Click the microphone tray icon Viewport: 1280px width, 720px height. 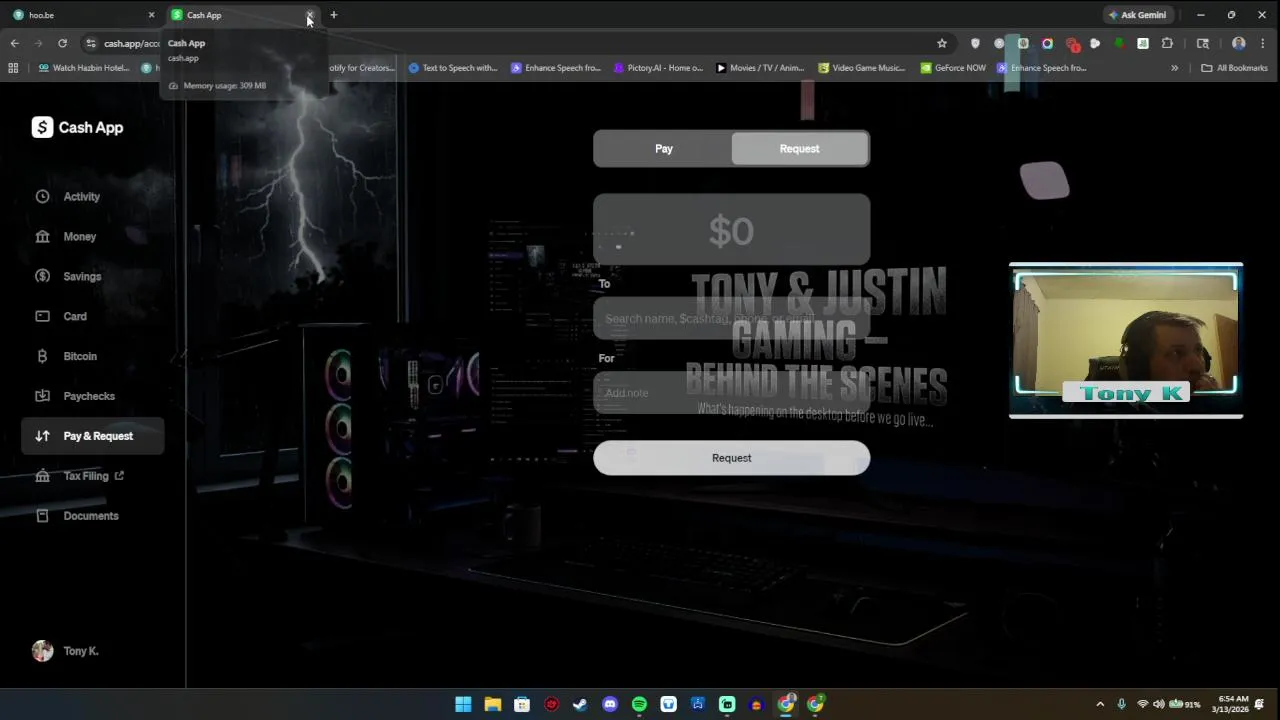1122,704
